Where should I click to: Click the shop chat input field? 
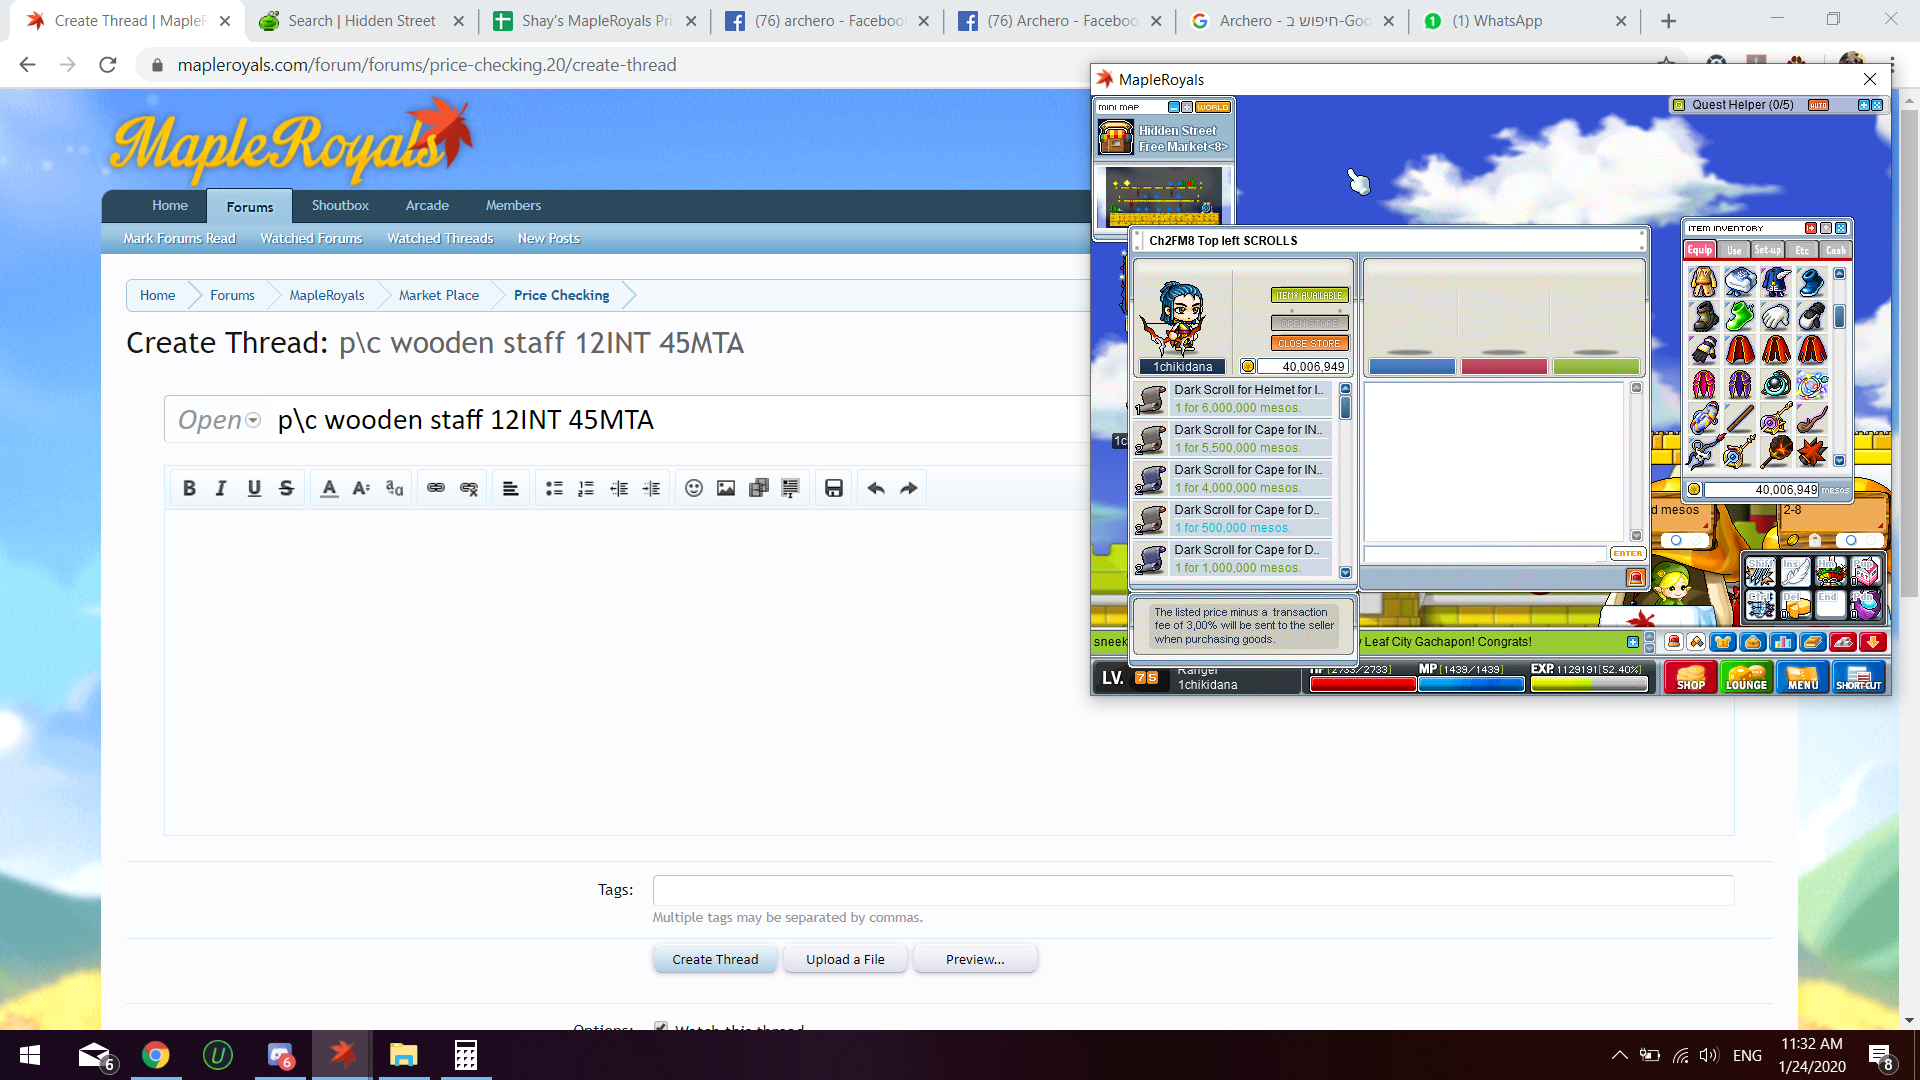point(1484,554)
